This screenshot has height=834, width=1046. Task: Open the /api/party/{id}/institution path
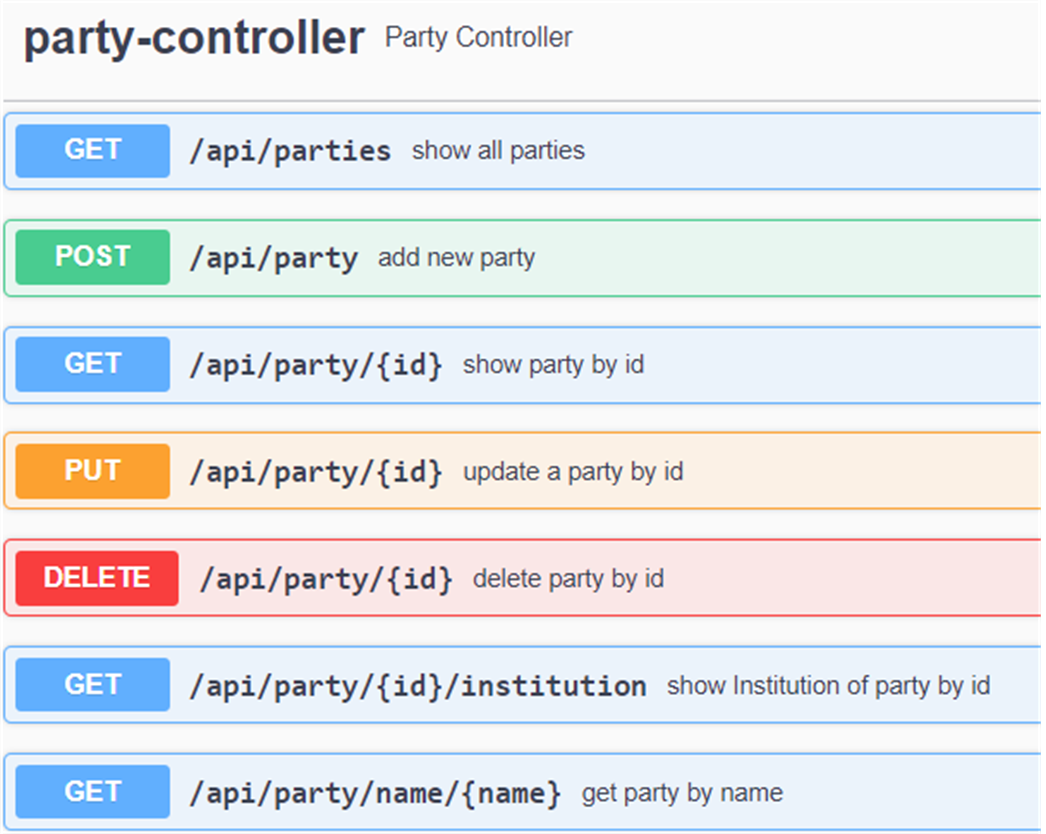pos(418,687)
